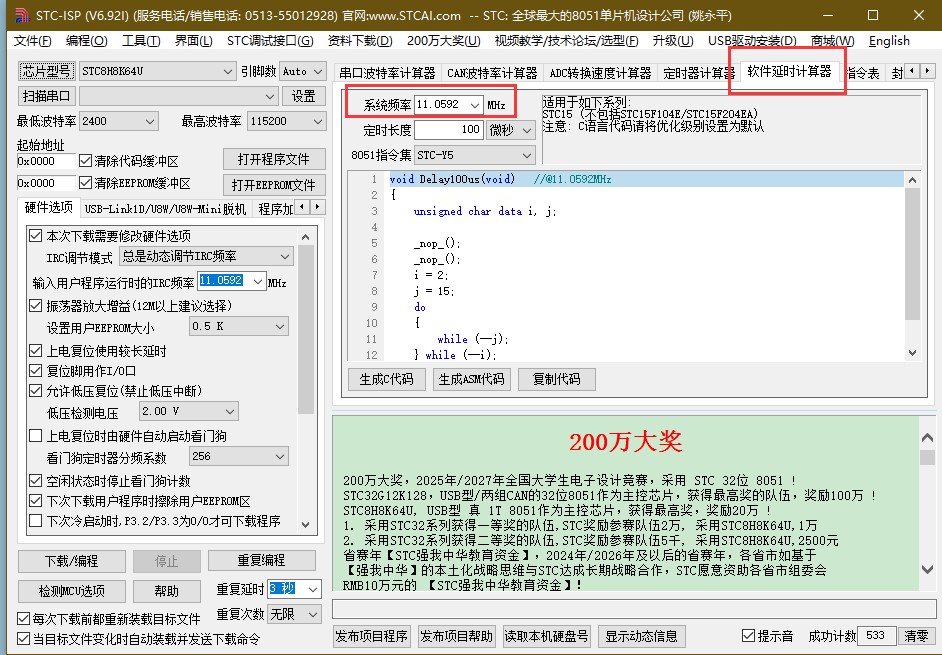Click the 芯片型号 button

pyautogui.click(x=46, y=71)
